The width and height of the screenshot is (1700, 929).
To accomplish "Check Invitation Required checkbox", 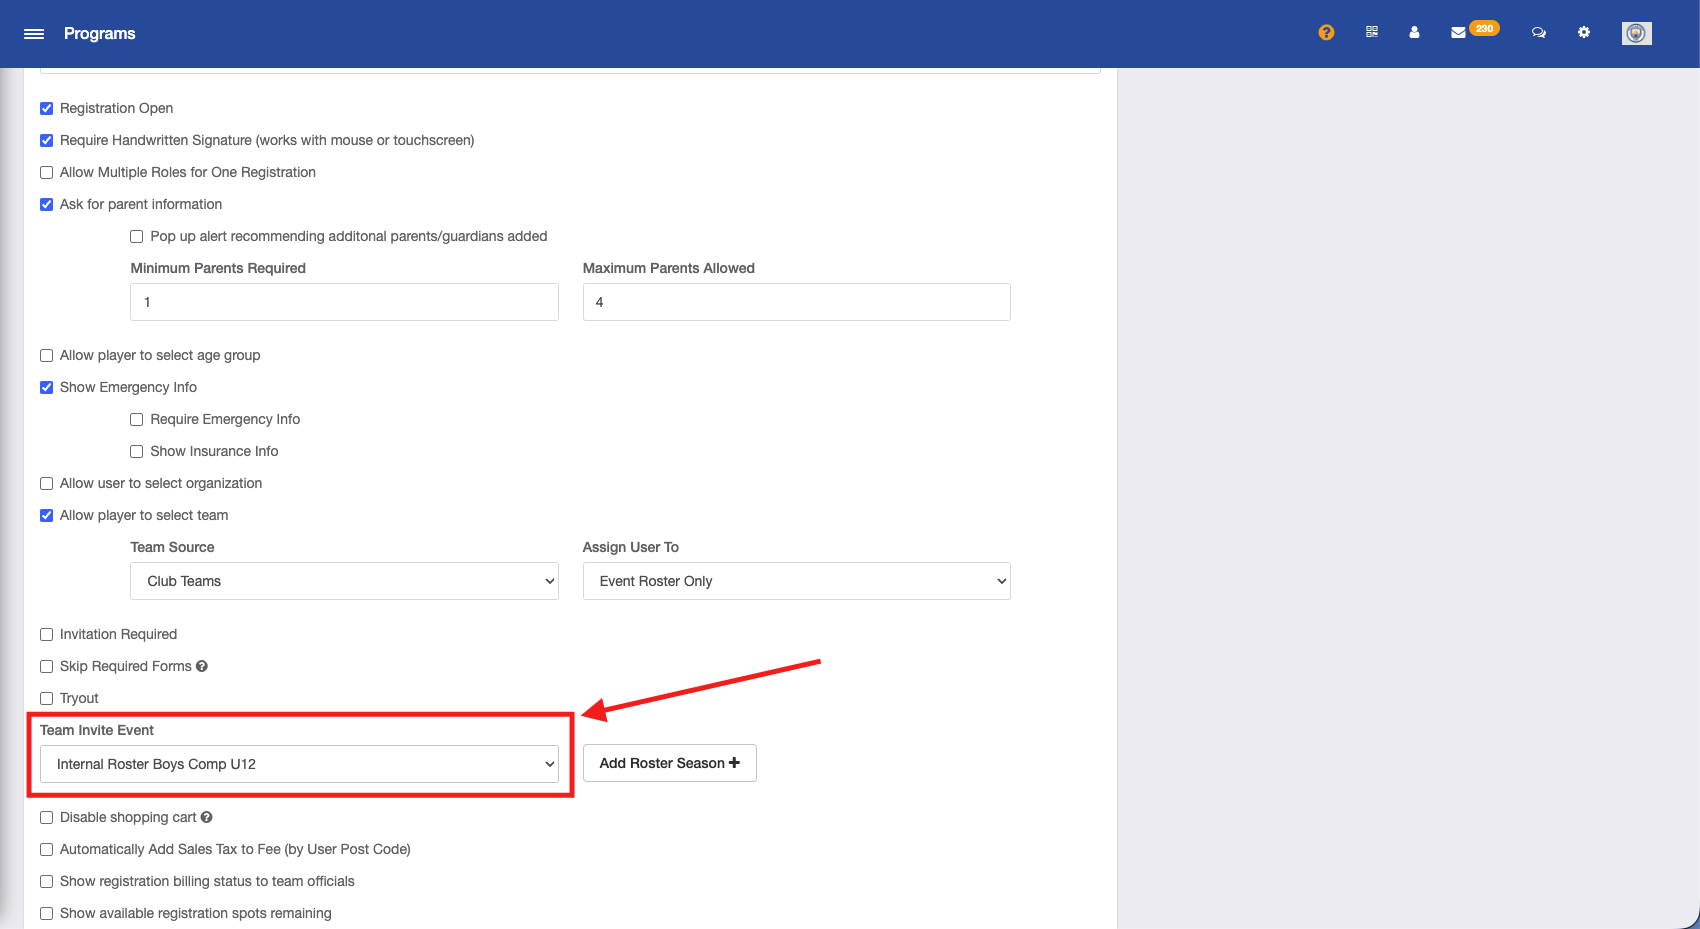I will 46,634.
